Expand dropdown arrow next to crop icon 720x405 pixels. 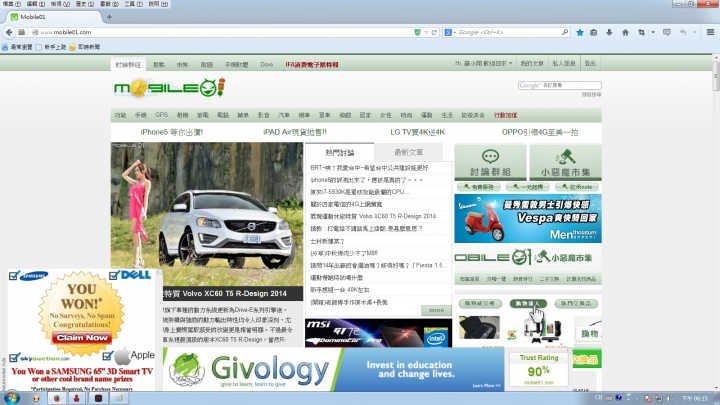[652, 32]
